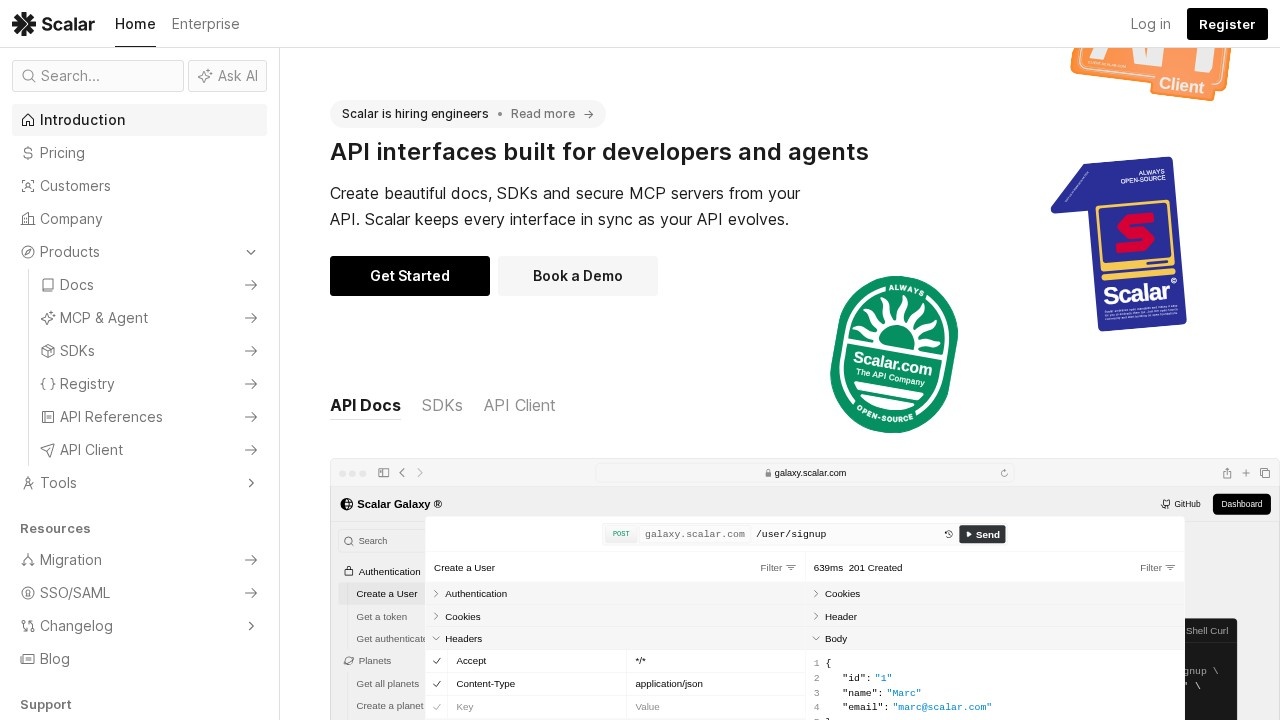The width and height of the screenshot is (1280, 720).
Task: Open the Filter dropdown in Create a User panel
Action: point(778,568)
